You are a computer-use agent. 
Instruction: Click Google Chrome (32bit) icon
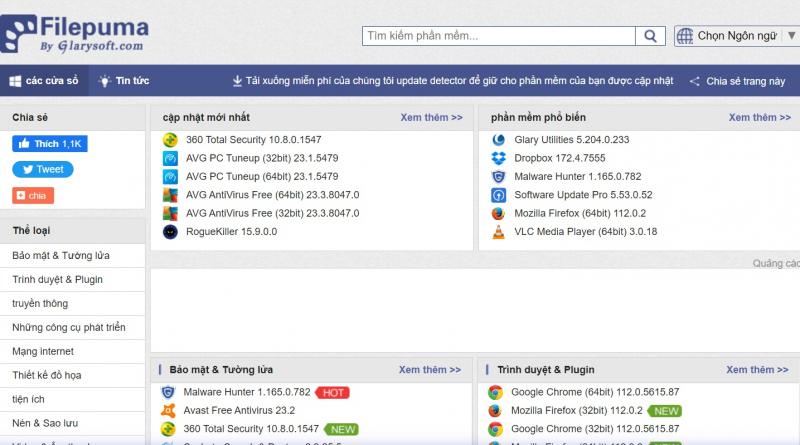[495, 429]
